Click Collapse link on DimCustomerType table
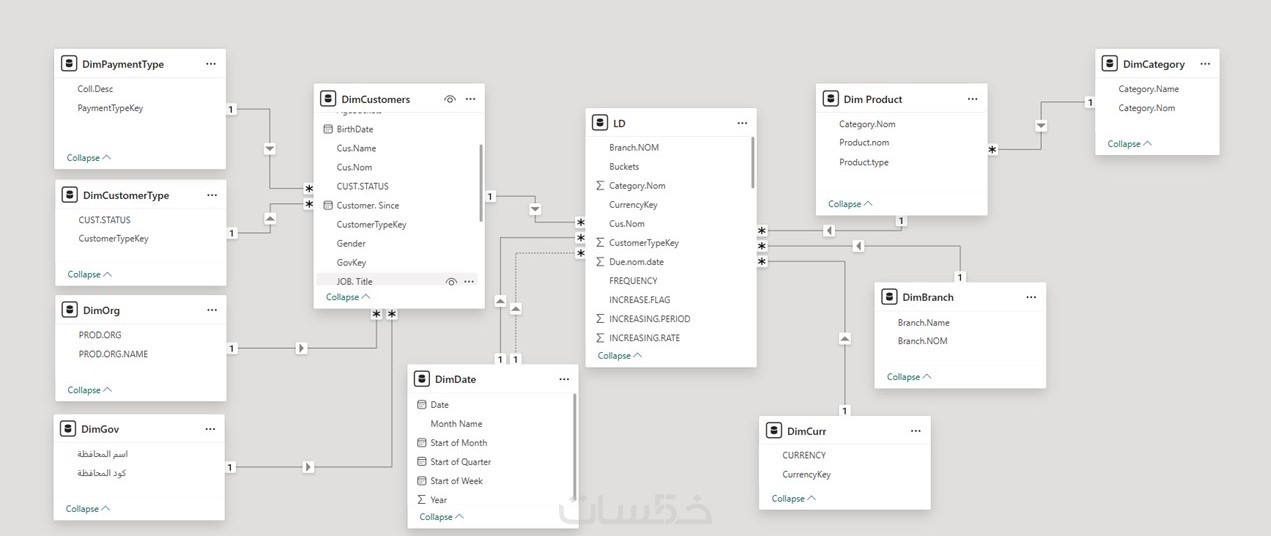This screenshot has width=1271, height=536. click(89, 274)
